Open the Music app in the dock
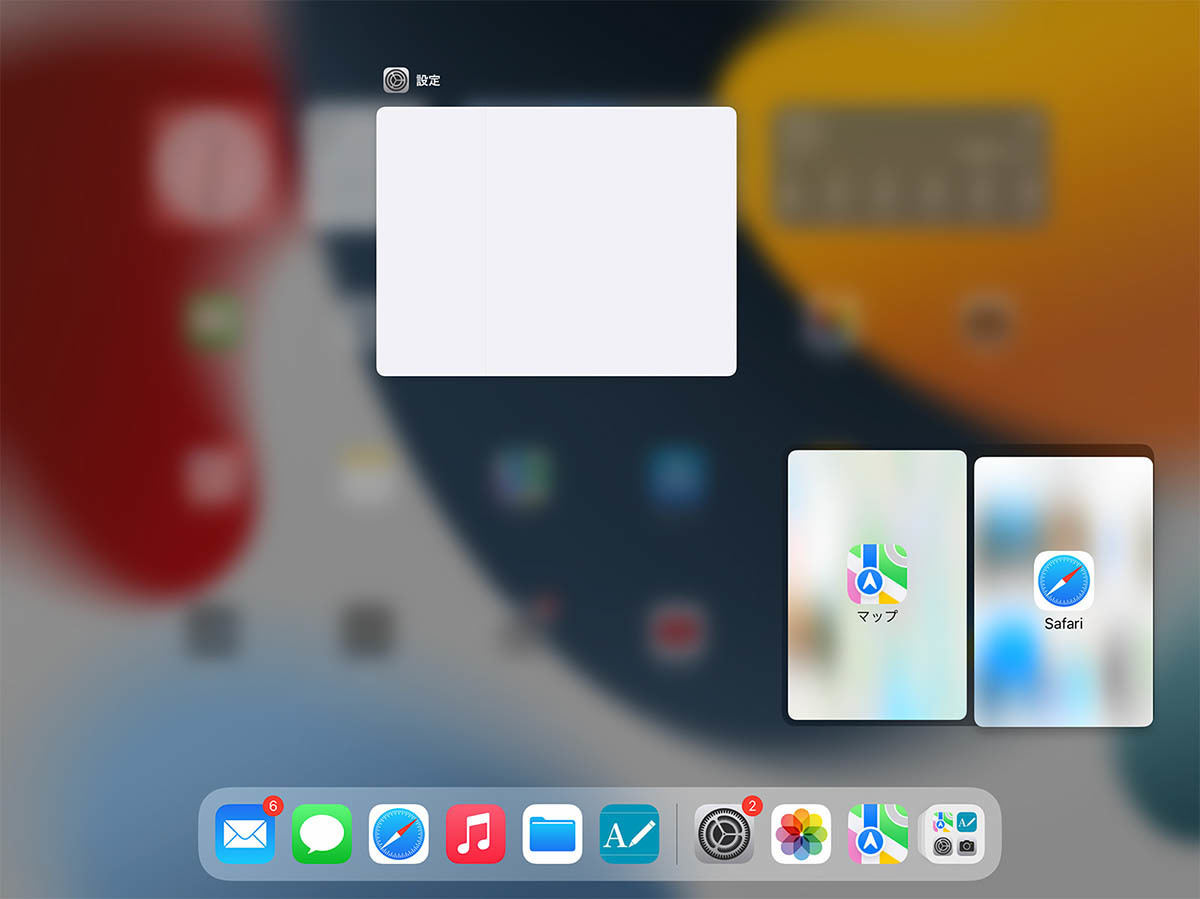This screenshot has height=899, width=1200. [476, 833]
